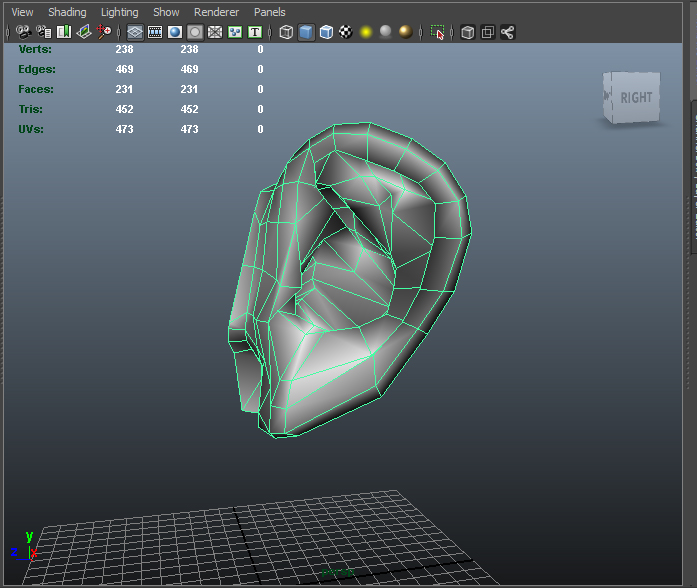The image size is (697, 588).
Task: Expand the Lighting menu
Action: (120, 12)
